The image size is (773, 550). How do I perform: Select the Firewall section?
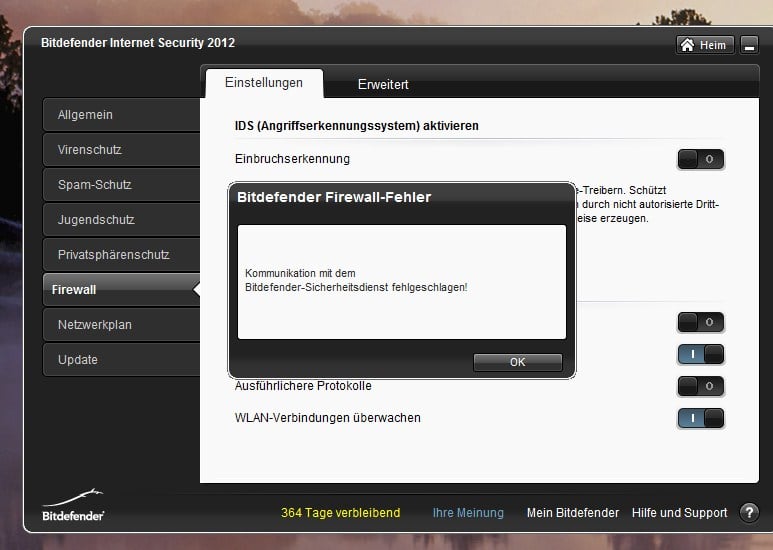click(121, 290)
